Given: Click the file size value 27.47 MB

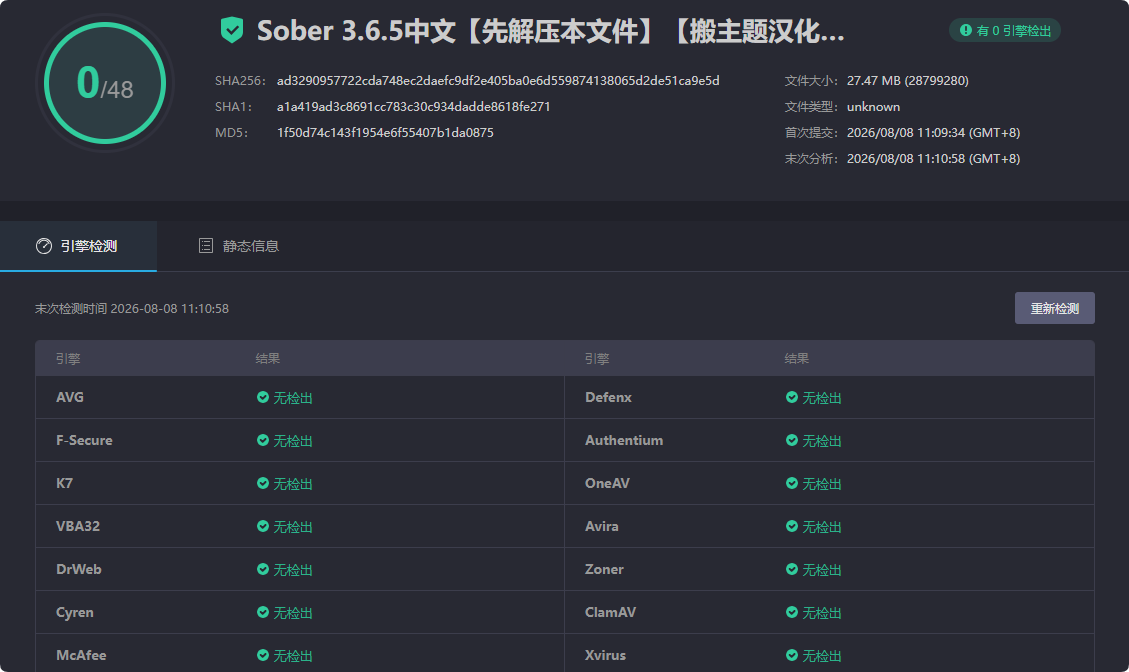Looking at the screenshot, I should 907,81.
